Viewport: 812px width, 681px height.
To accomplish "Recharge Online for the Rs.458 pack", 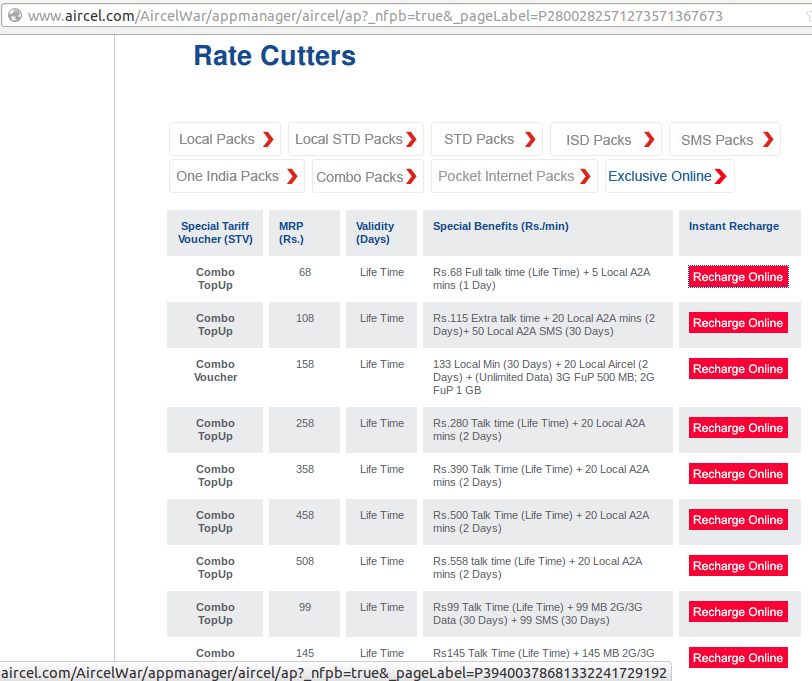I will click(x=738, y=520).
